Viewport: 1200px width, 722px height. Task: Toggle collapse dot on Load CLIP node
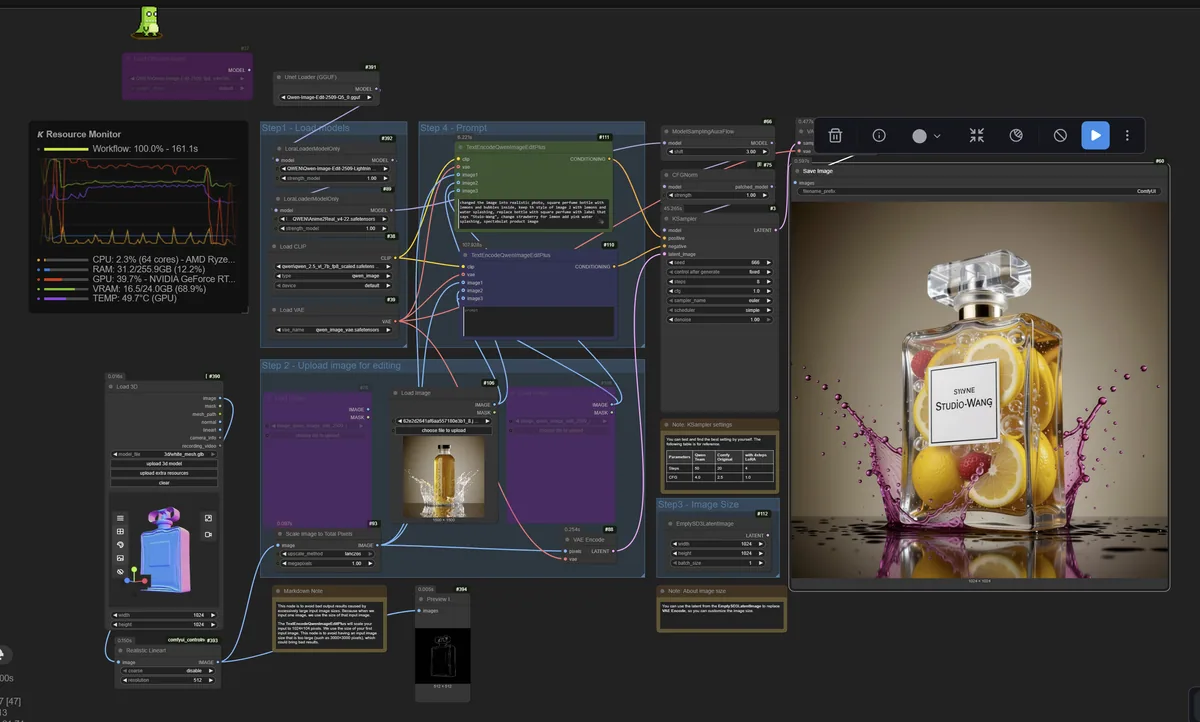click(273, 246)
